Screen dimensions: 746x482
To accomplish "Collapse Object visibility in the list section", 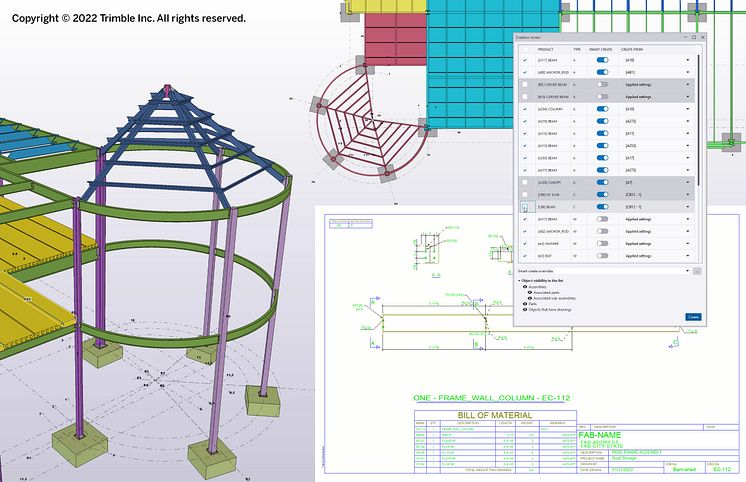I will click(x=520, y=280).
